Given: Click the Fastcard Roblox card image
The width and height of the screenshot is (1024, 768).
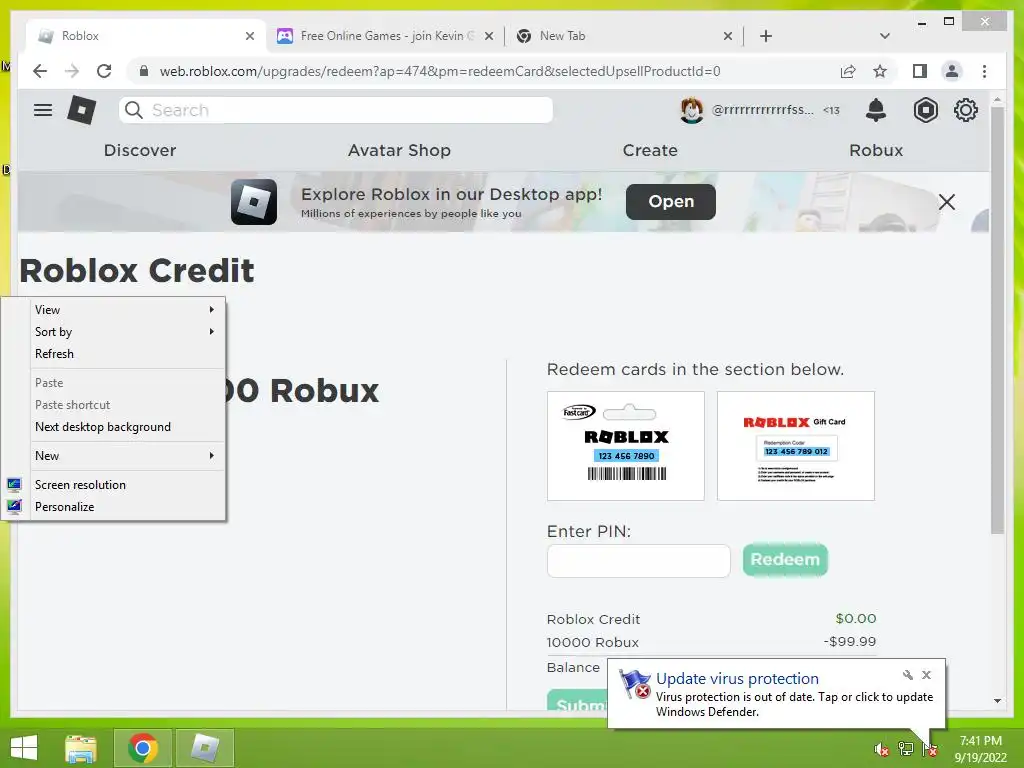Looking at the screenshot, I should [x=626, y=446].
